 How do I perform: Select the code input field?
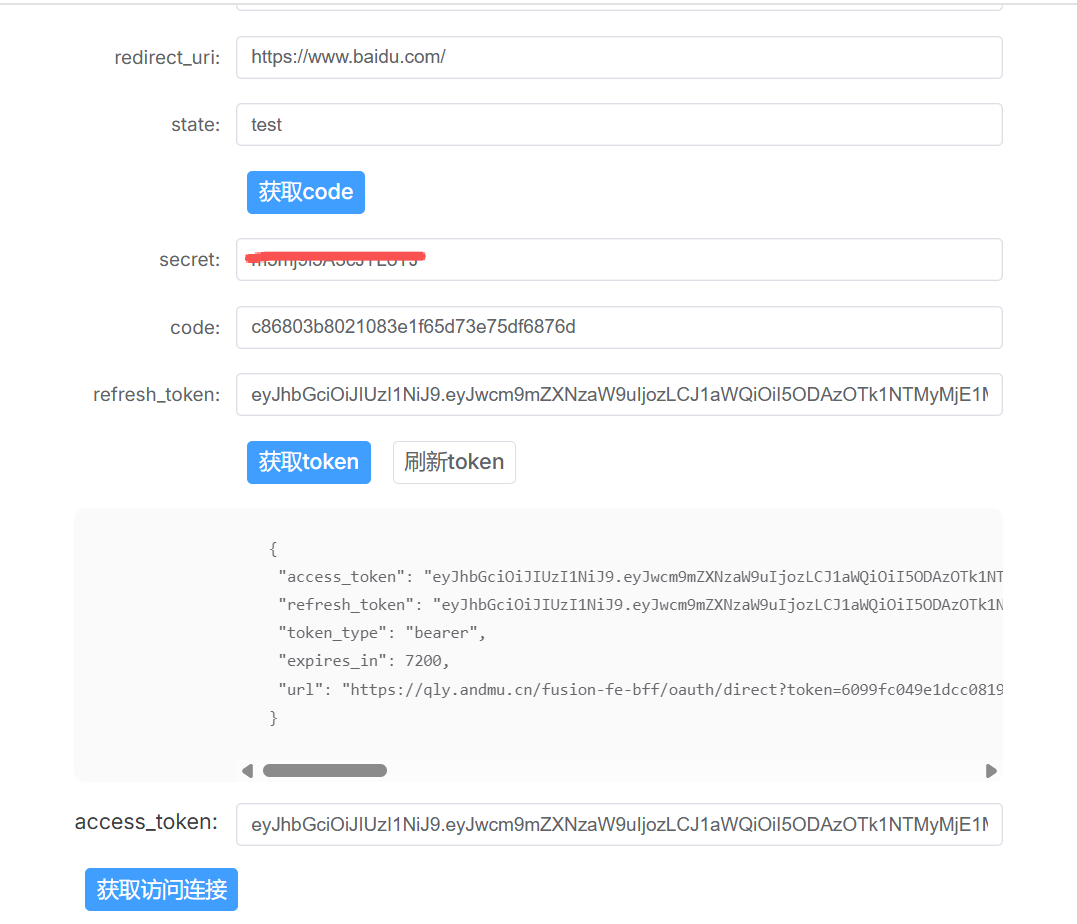[x=618, y=328]
